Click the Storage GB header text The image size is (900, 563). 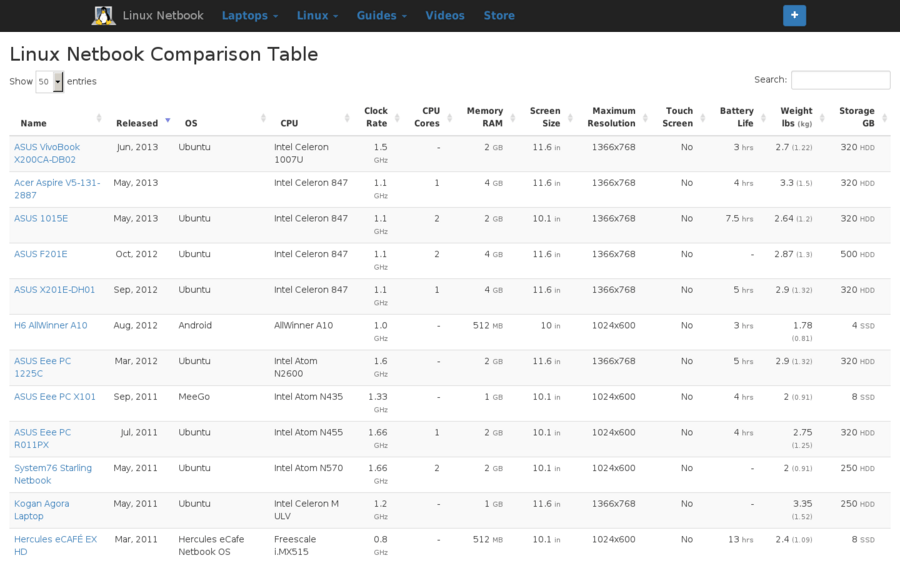click(856, 117)
